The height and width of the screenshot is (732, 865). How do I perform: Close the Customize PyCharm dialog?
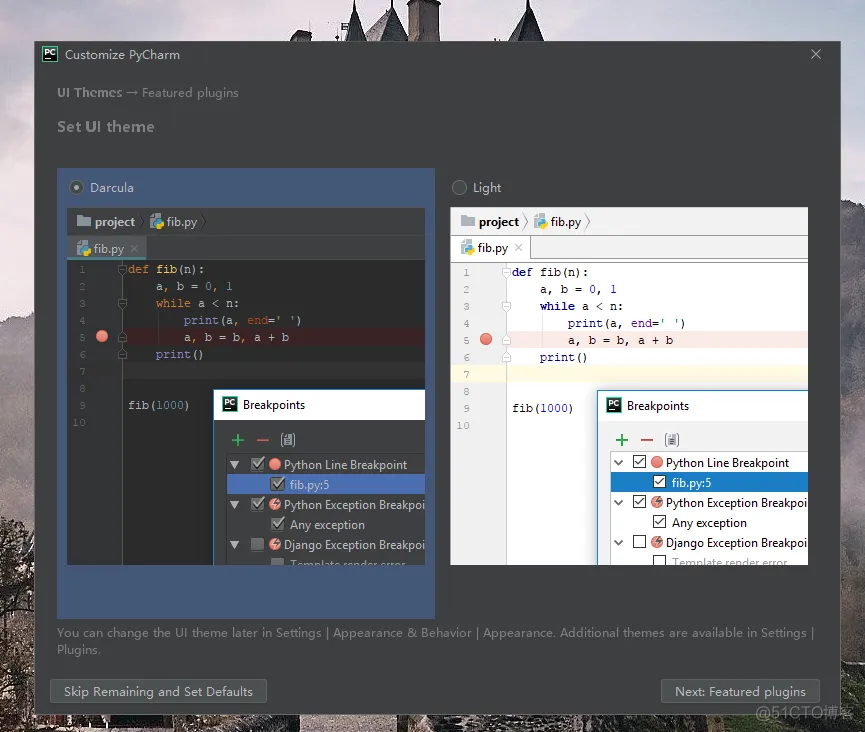(816, 54)
